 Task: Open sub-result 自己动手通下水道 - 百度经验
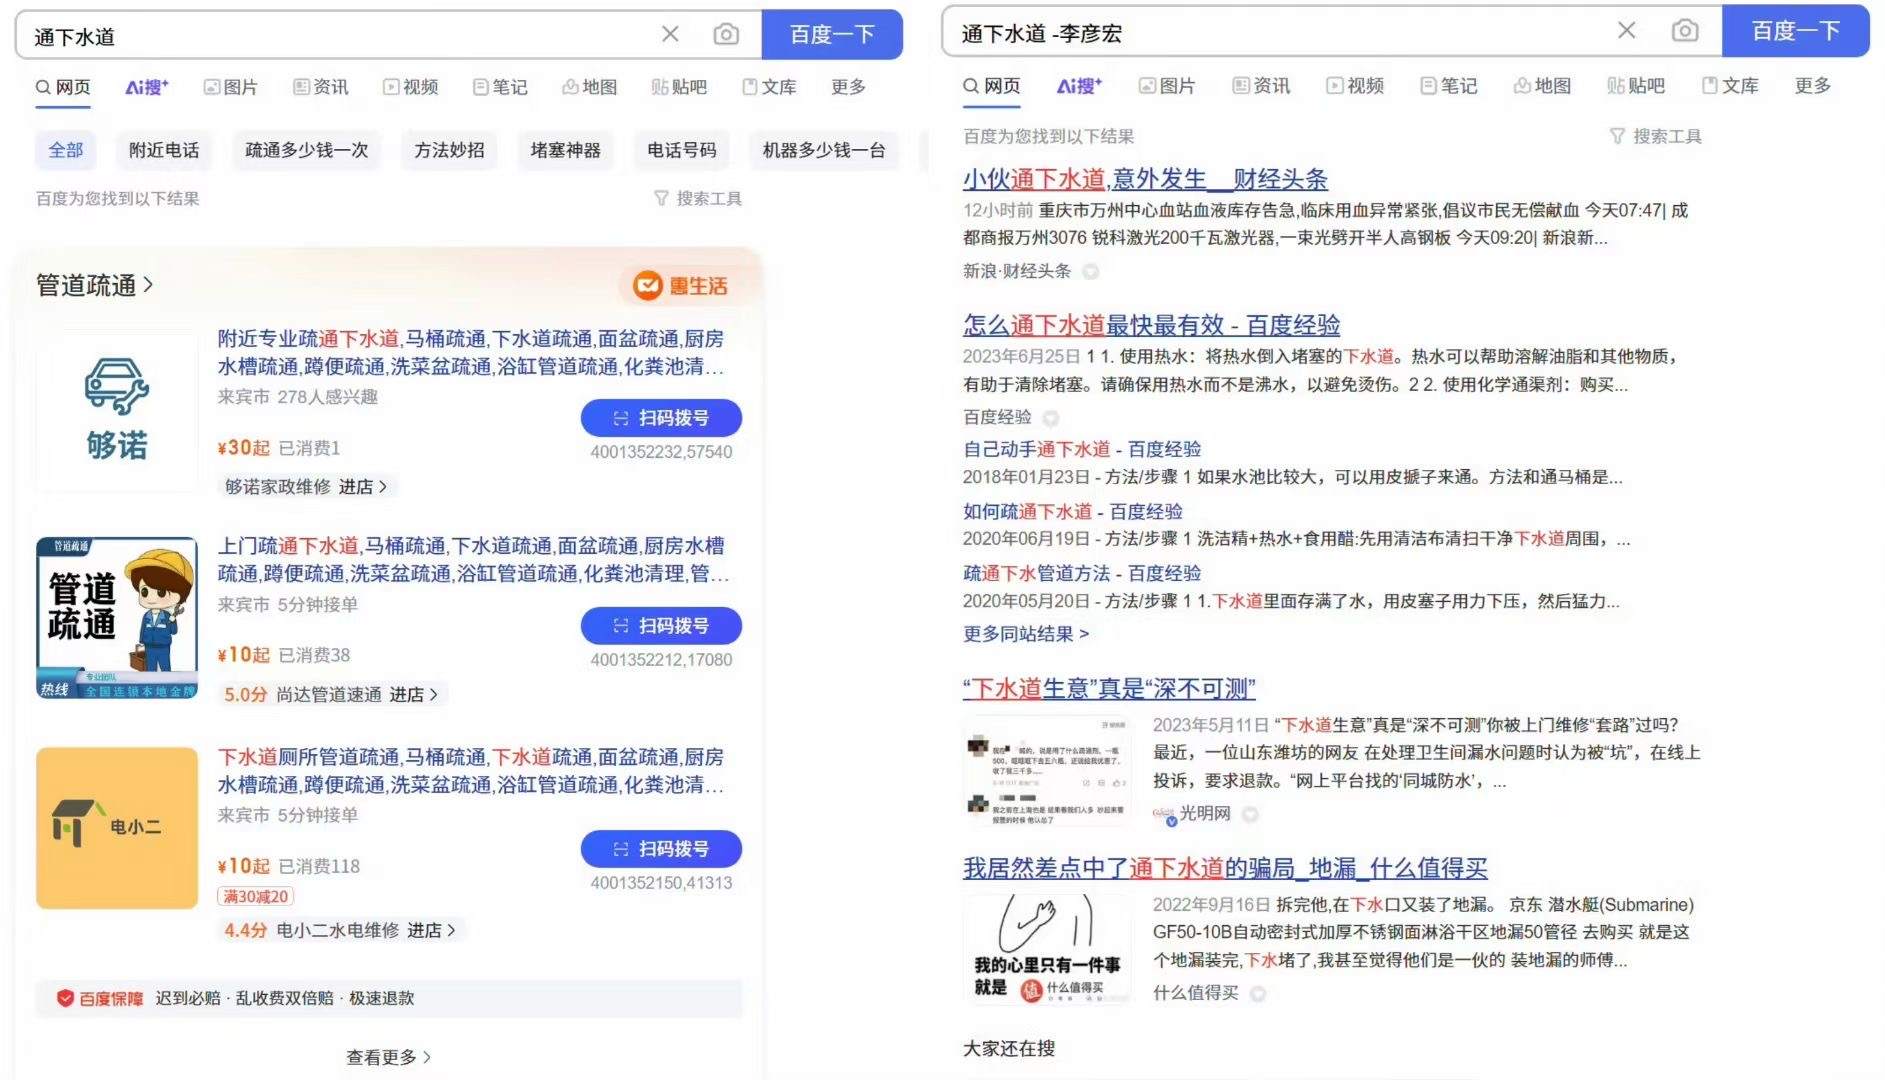(x=1082, y=449)
